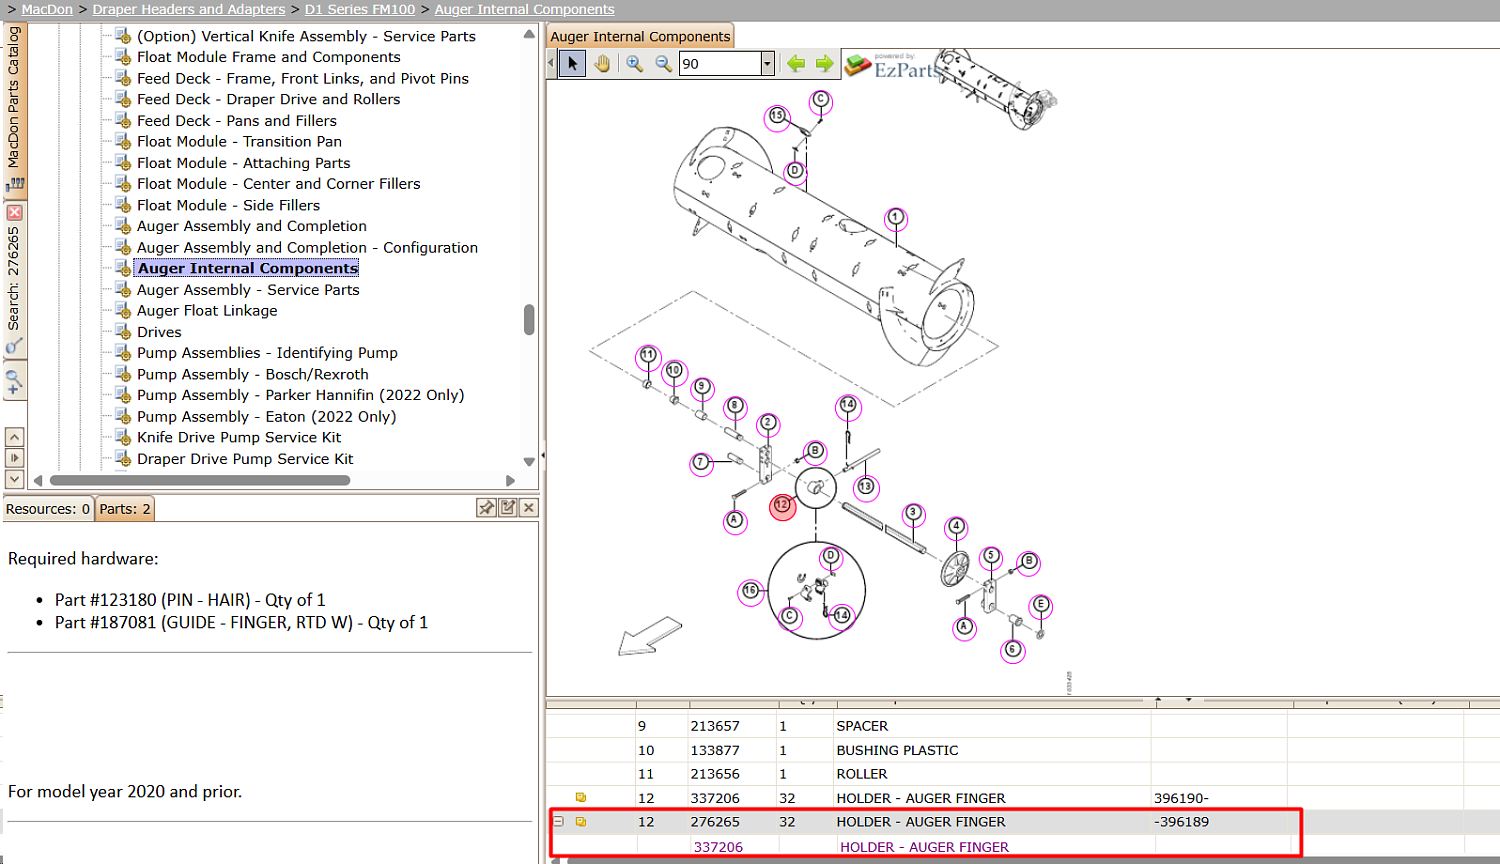Select Float Module - Transition Pan

[239, 141]
